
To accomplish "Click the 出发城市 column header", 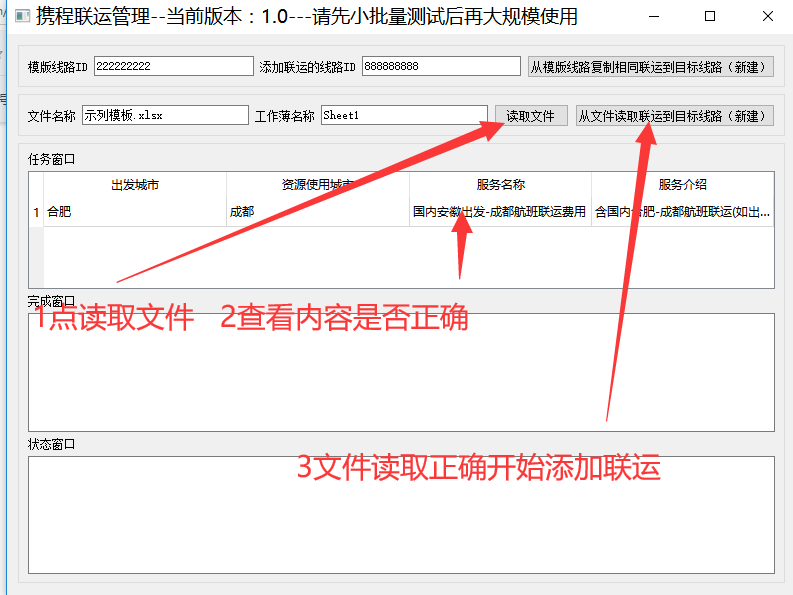I will (135, 185).
